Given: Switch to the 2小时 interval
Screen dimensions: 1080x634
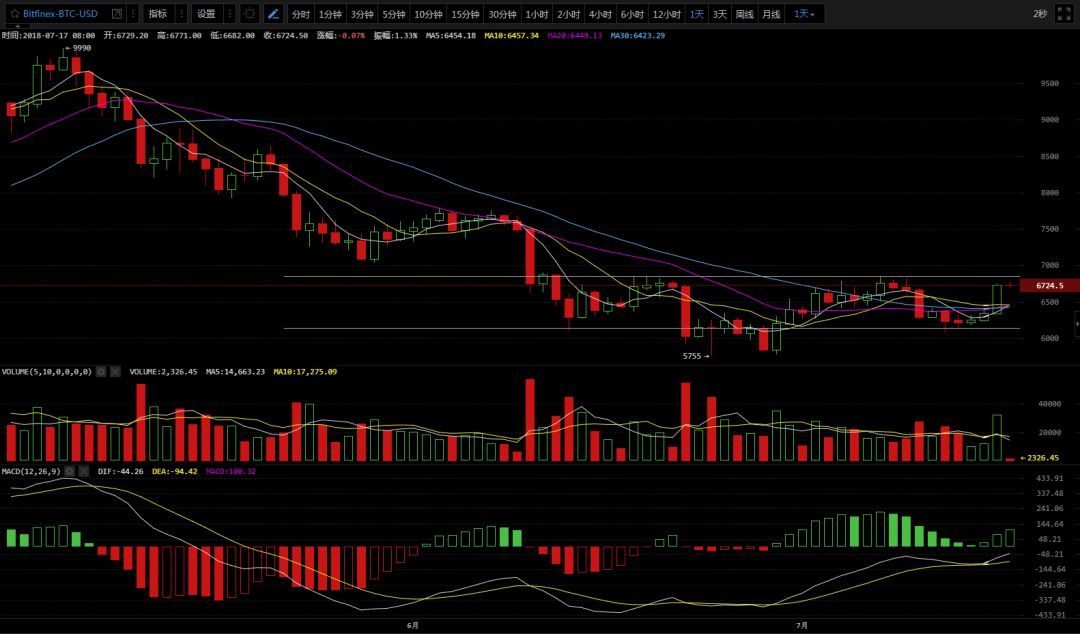Looking at the screenshot, I should [x=568, y=14].
